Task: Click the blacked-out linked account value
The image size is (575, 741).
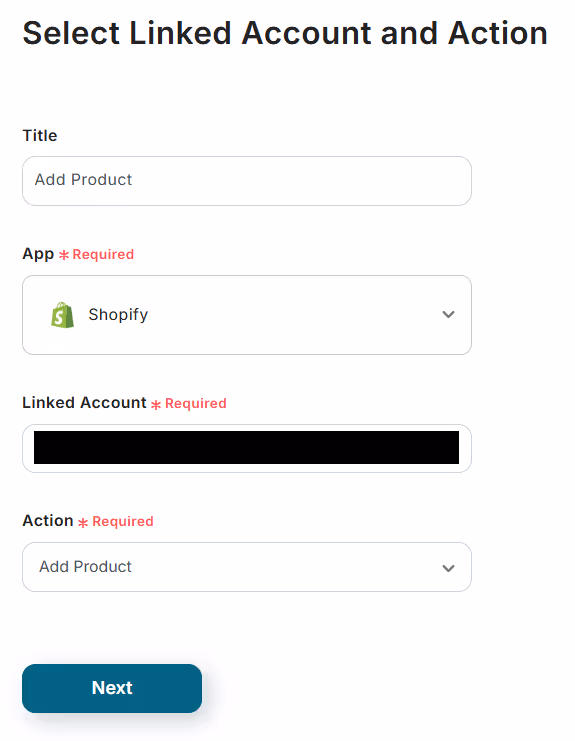Action: coord(246,447)
